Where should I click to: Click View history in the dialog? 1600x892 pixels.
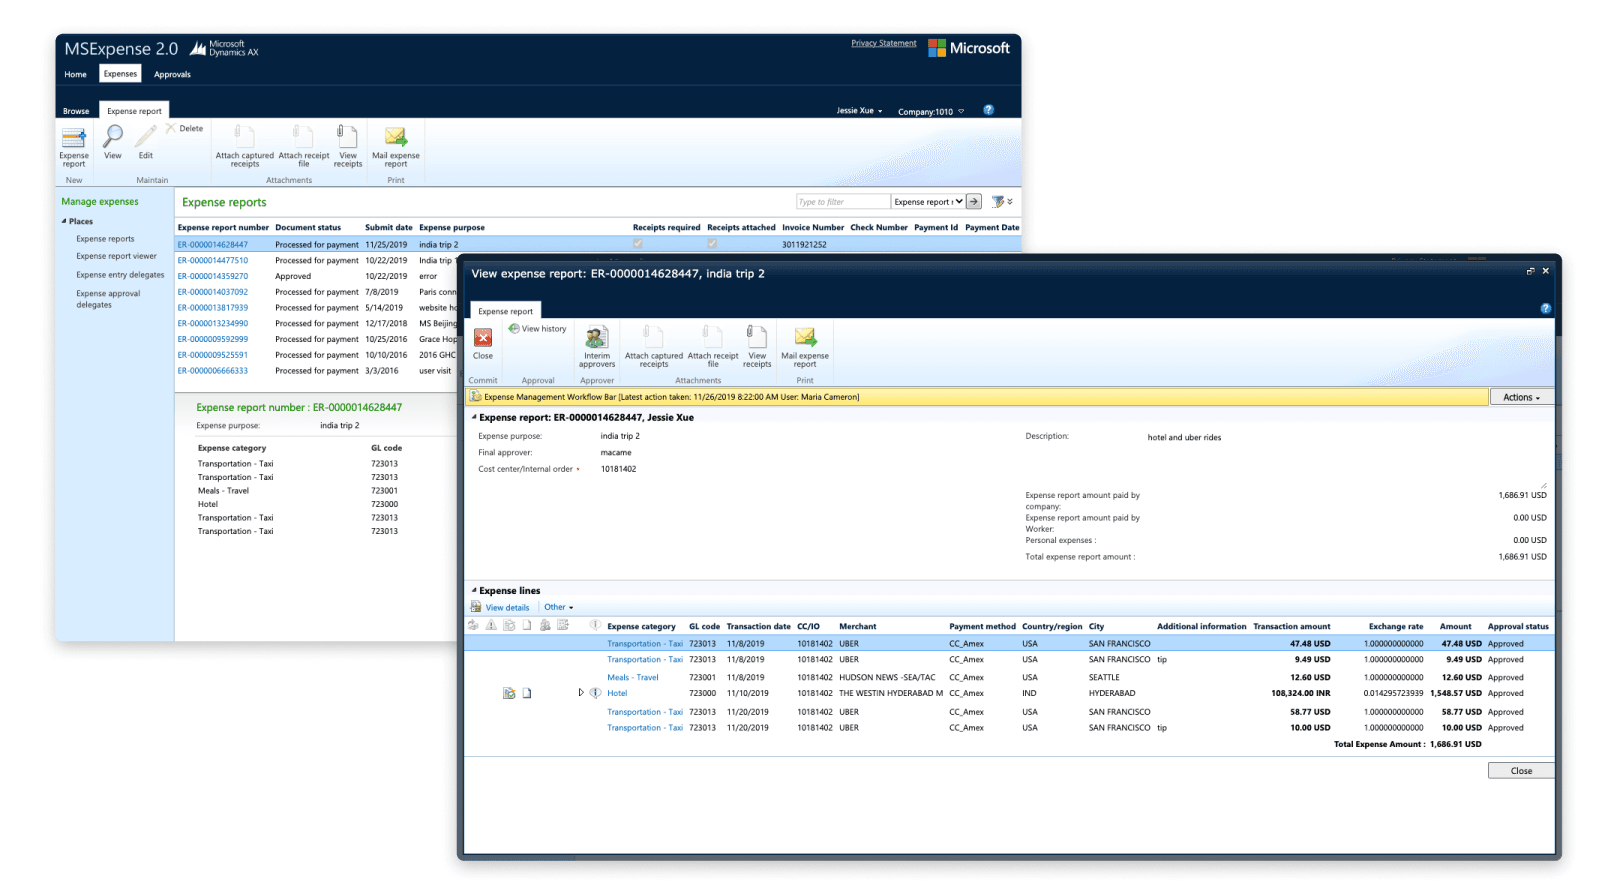pos(537,329)
